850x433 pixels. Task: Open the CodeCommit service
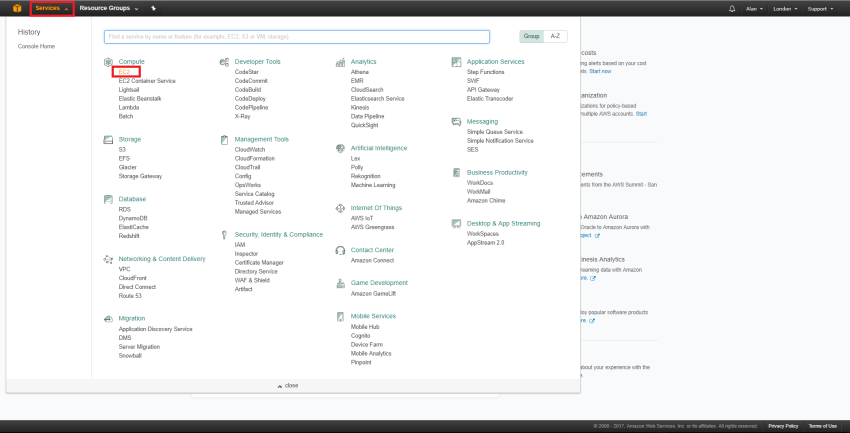251,81
